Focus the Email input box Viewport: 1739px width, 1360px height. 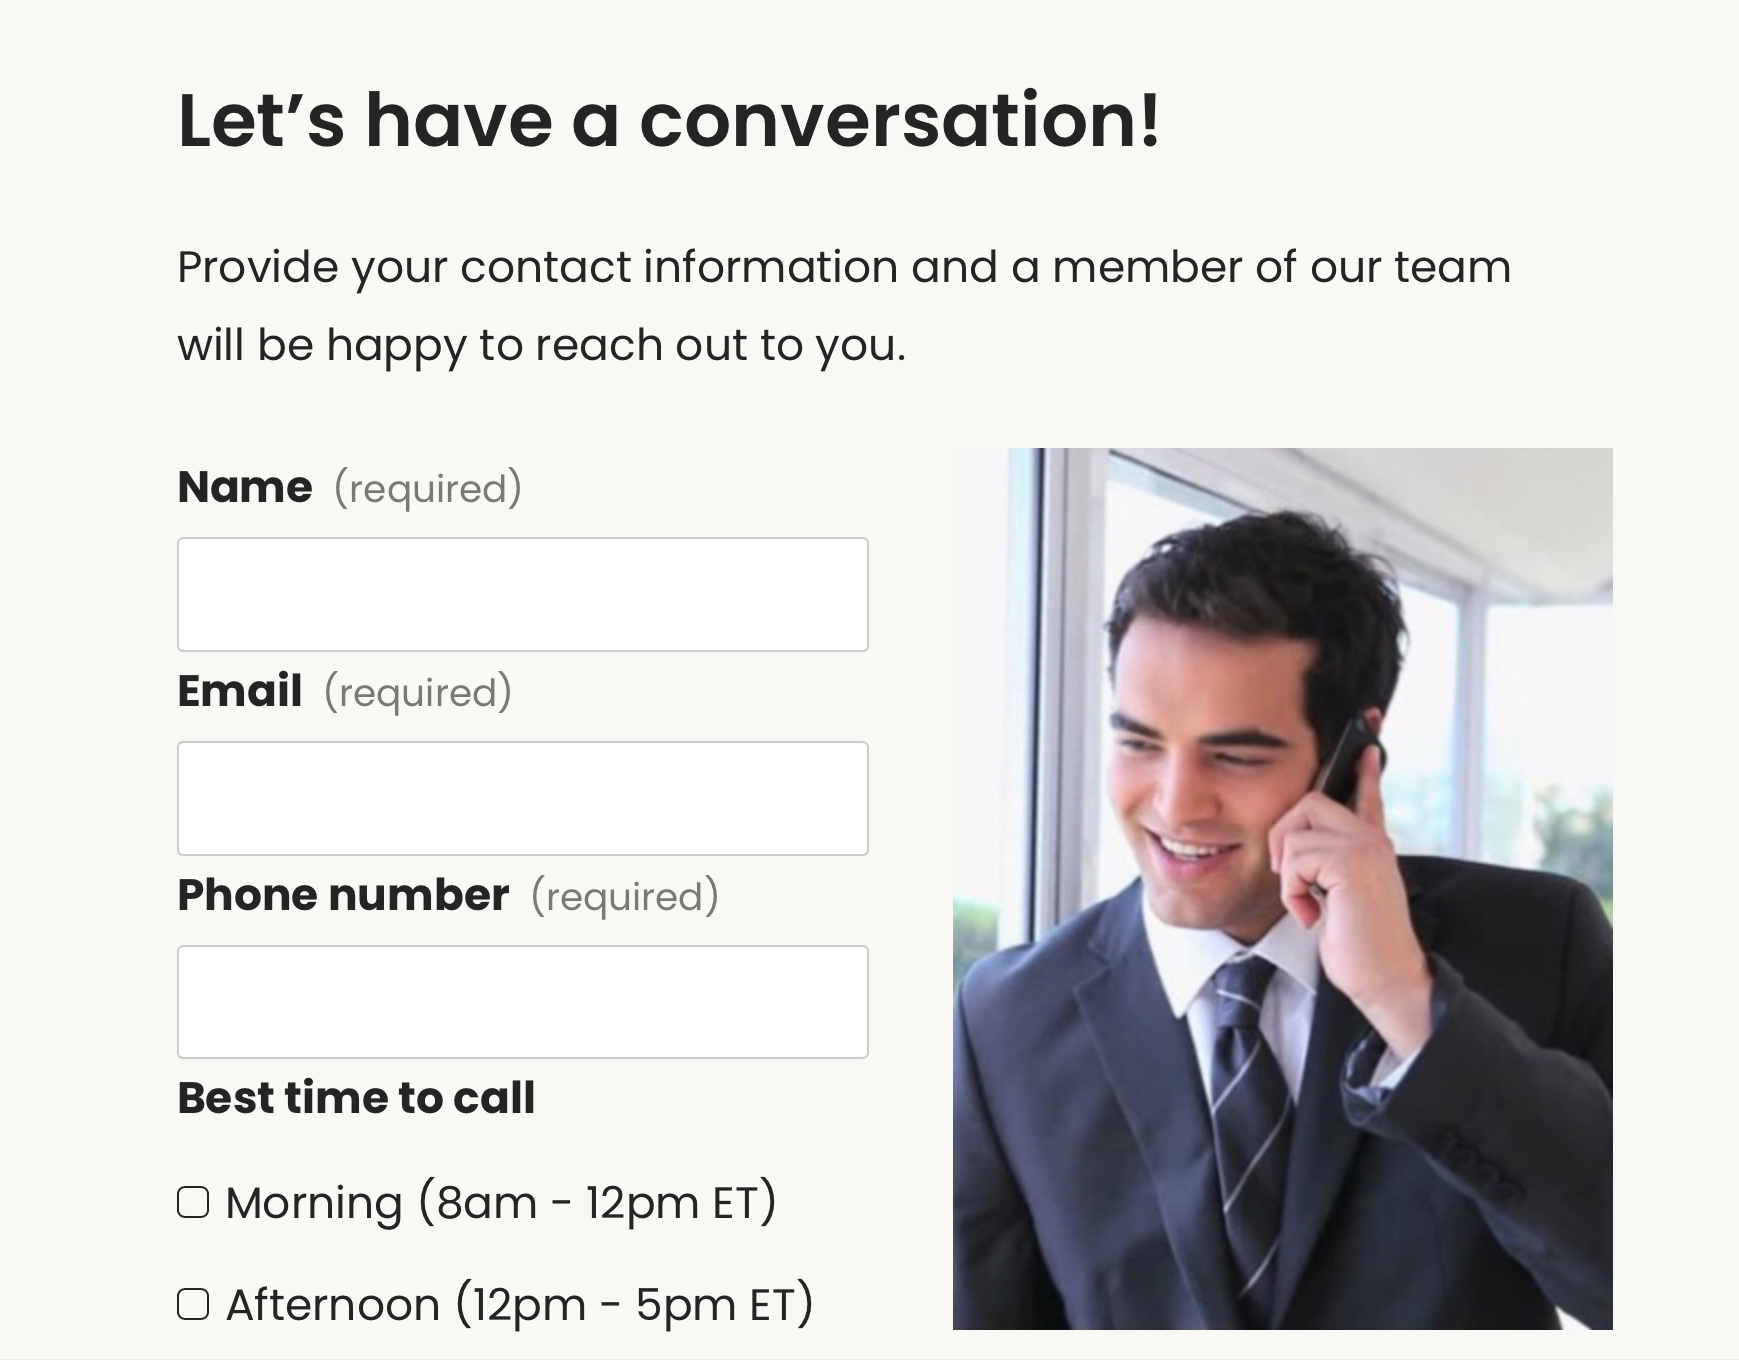coord(522,798)
